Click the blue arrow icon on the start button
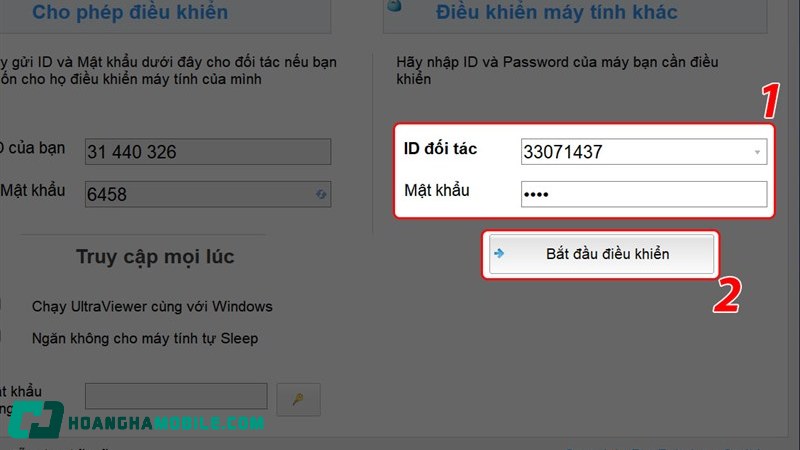800x450 pixels. pyautogui.click(x=499, y=253)
